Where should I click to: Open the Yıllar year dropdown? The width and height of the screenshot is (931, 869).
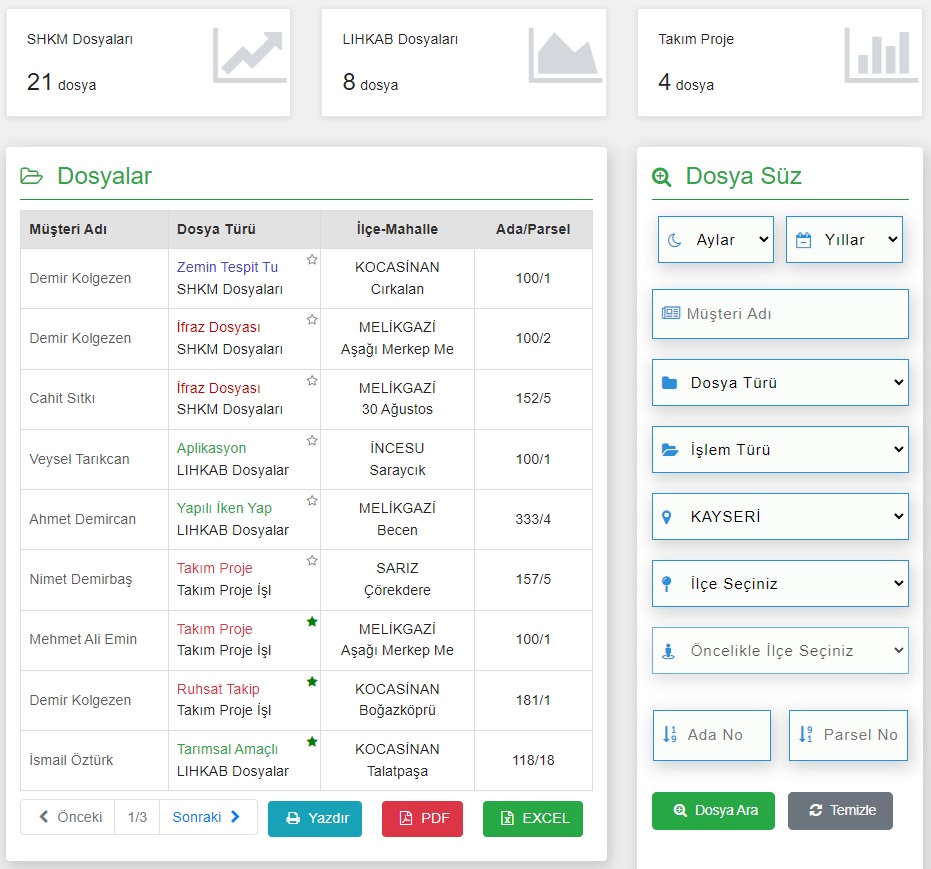tap(844, 240)
